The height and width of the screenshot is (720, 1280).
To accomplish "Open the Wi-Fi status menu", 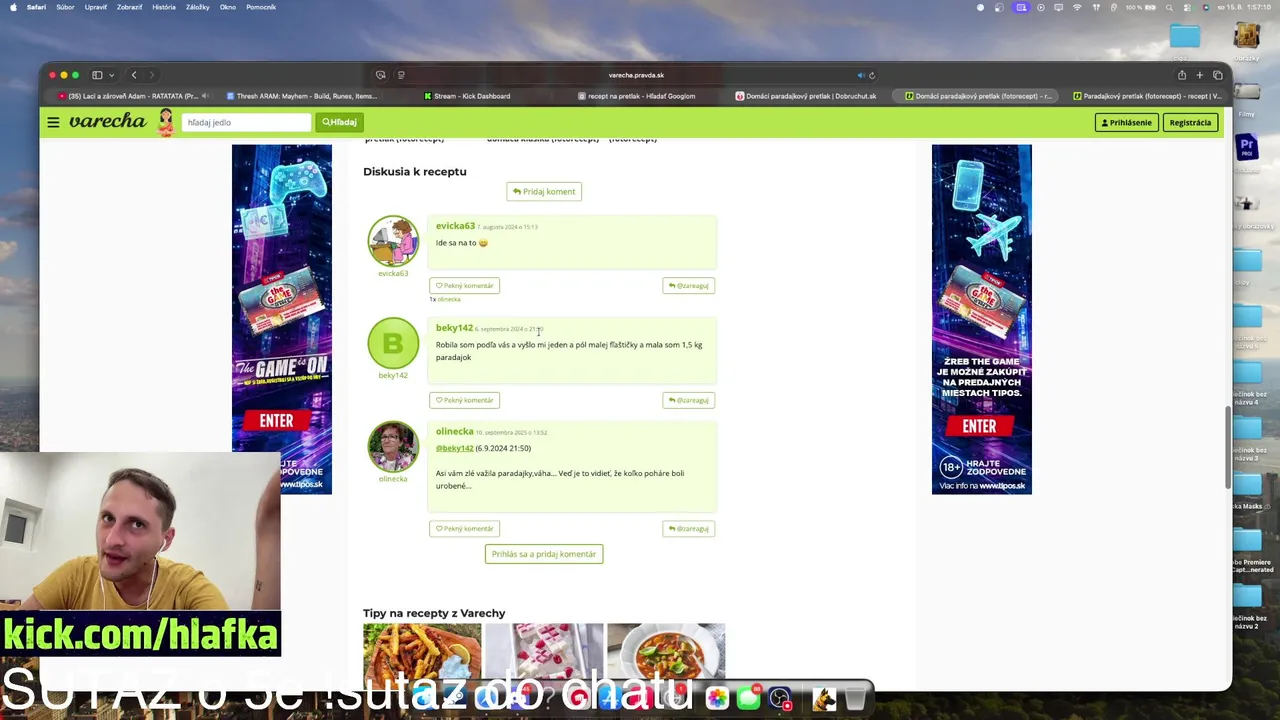I will click(x=1077, y=7).
